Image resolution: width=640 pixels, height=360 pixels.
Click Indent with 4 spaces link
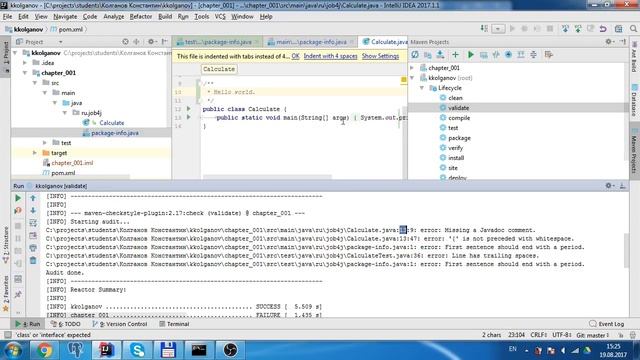click(x=330, y=56)
